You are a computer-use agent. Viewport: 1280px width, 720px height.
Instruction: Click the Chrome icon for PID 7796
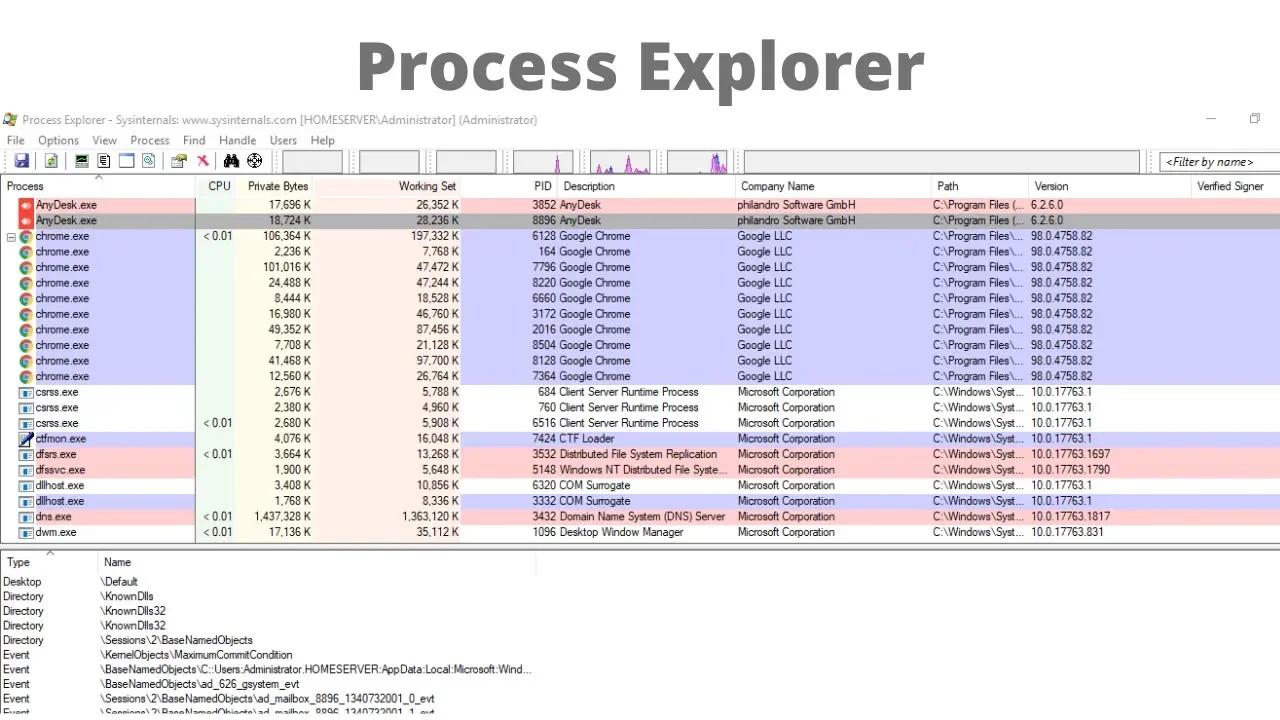tap(27, 267)
